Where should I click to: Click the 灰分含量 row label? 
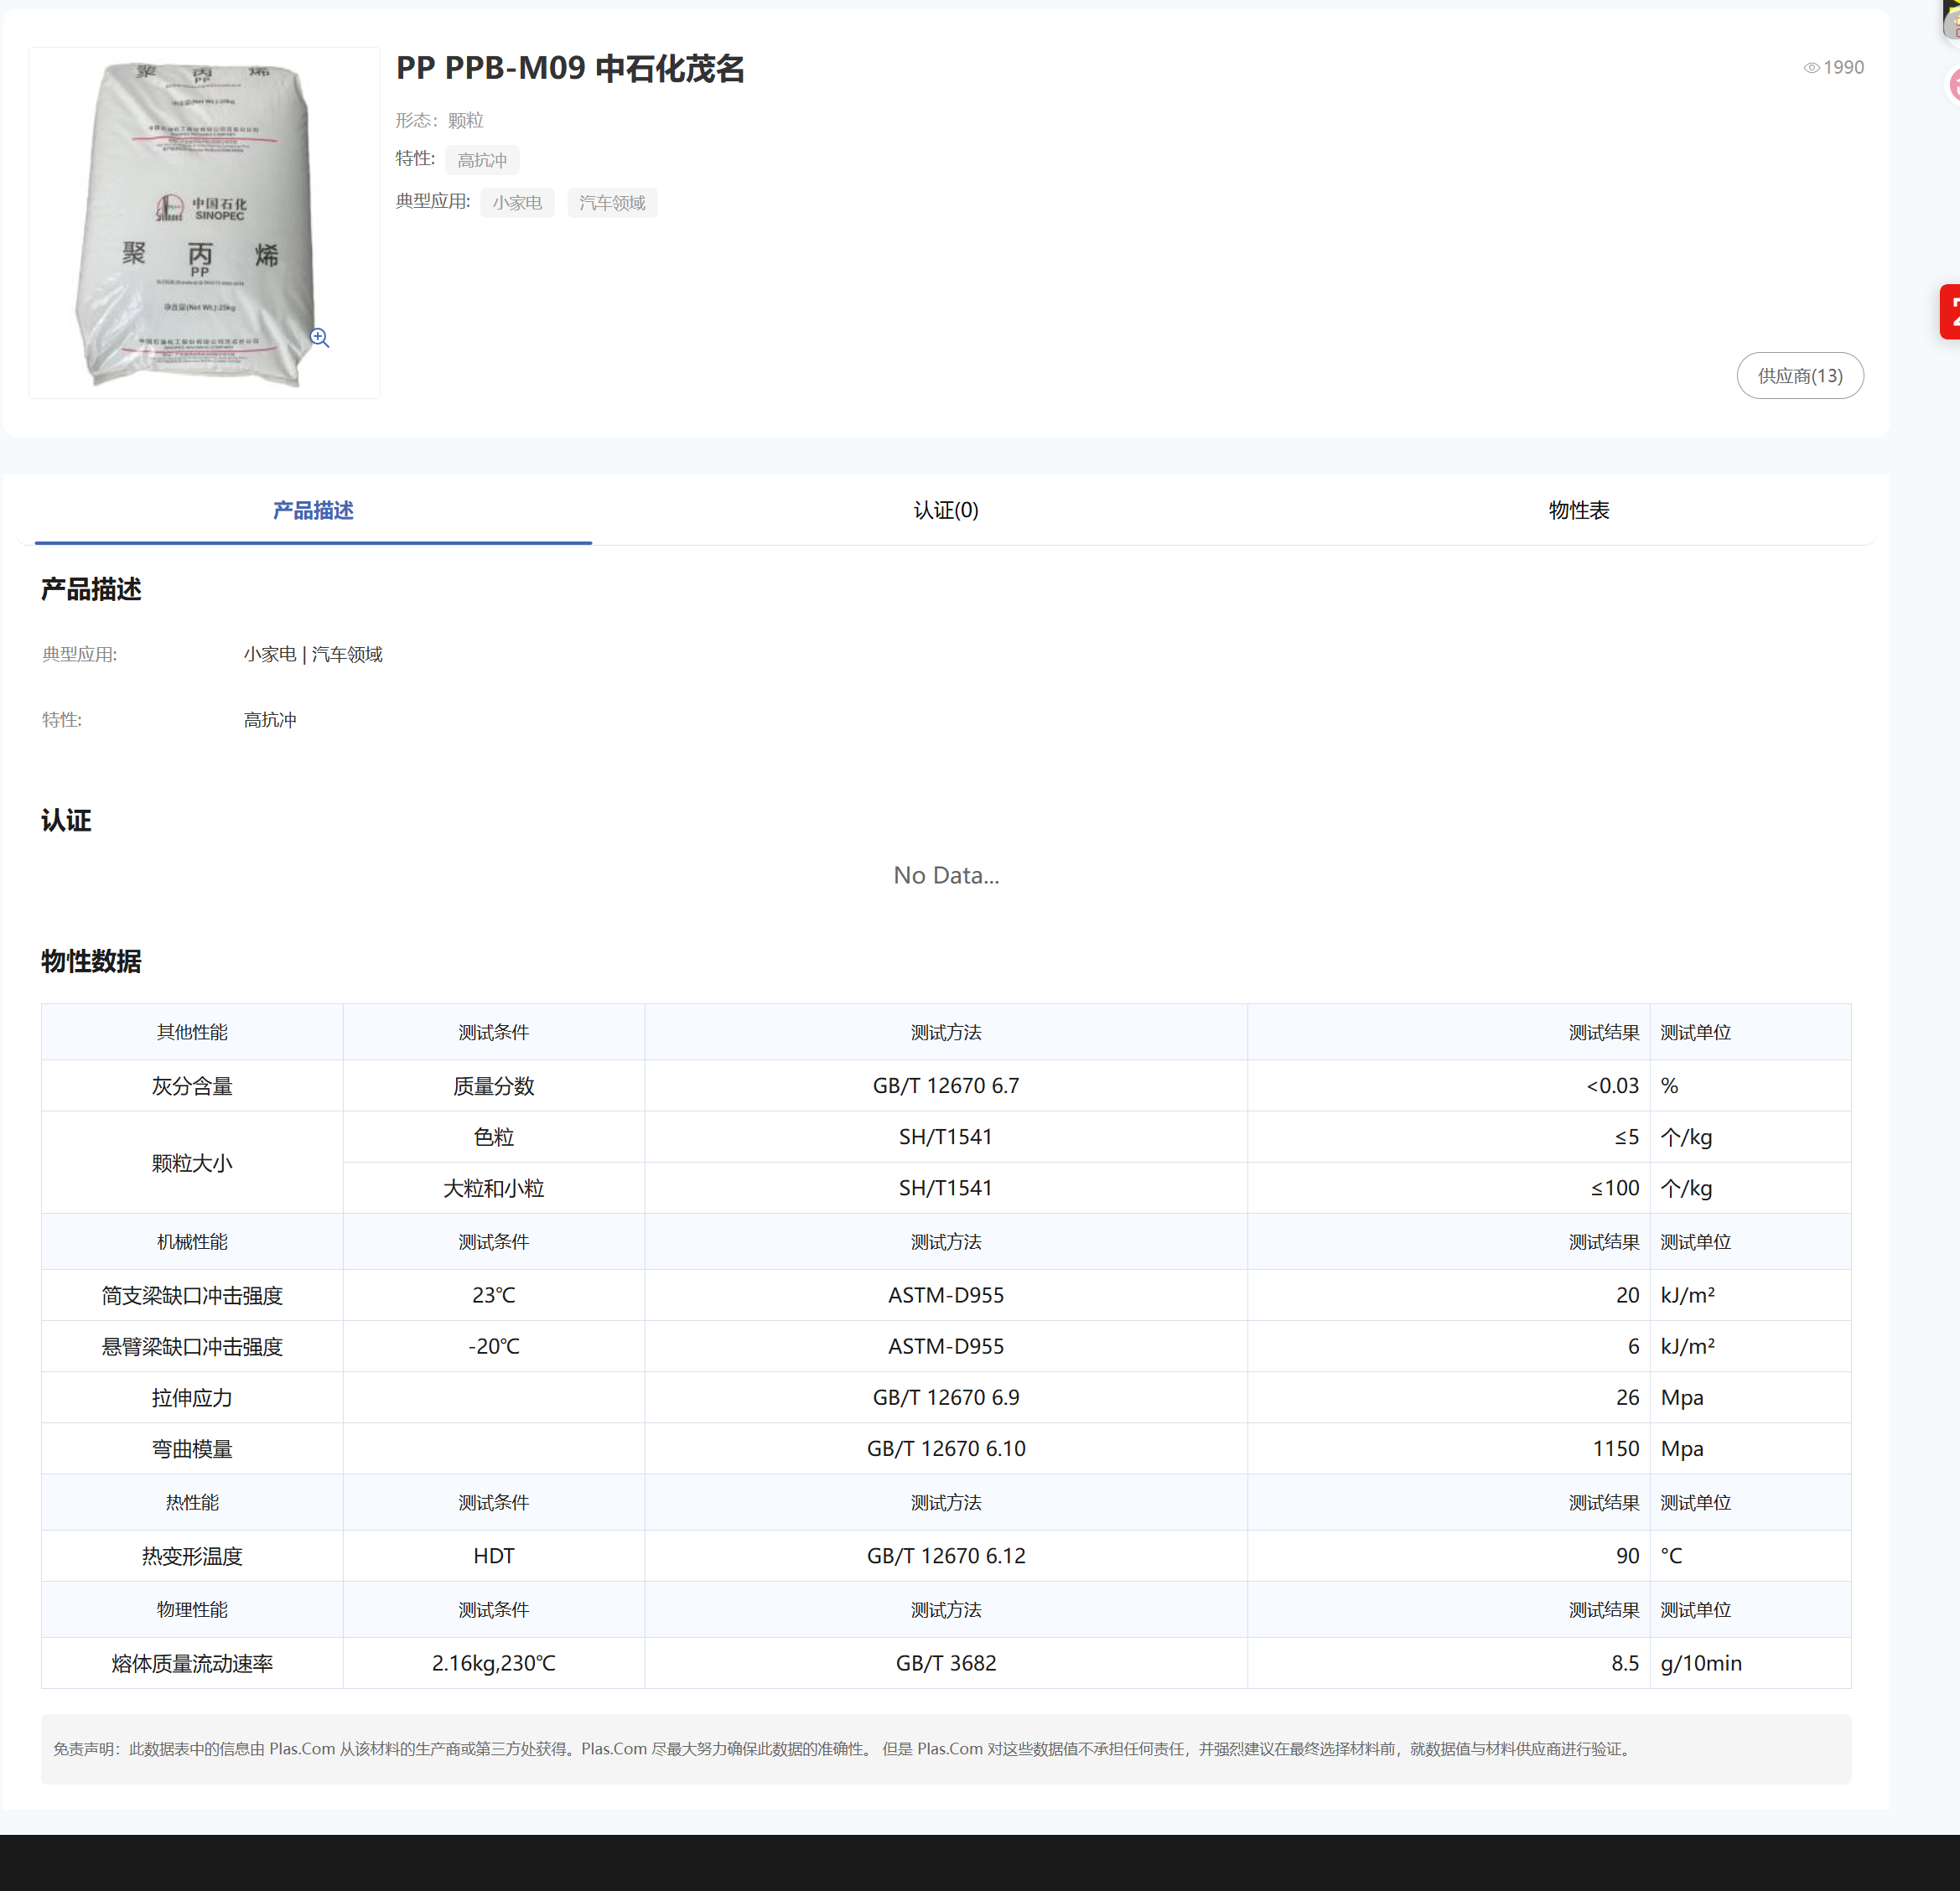pyautogui.click(x=192, y=1086)
